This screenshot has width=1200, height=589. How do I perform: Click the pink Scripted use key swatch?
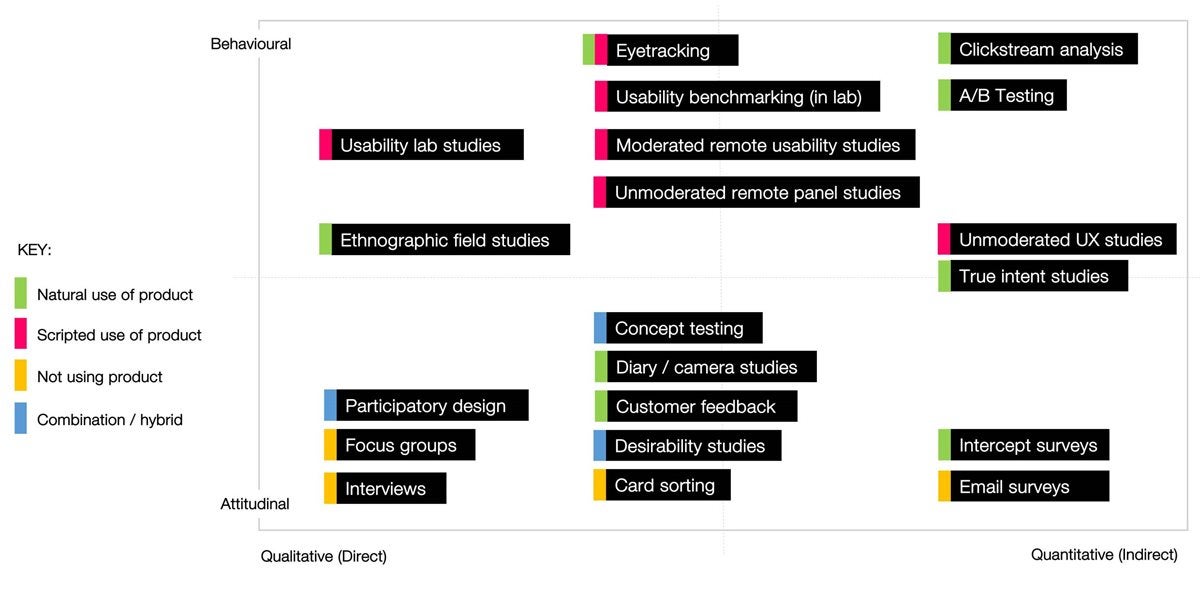pos(21,335)
